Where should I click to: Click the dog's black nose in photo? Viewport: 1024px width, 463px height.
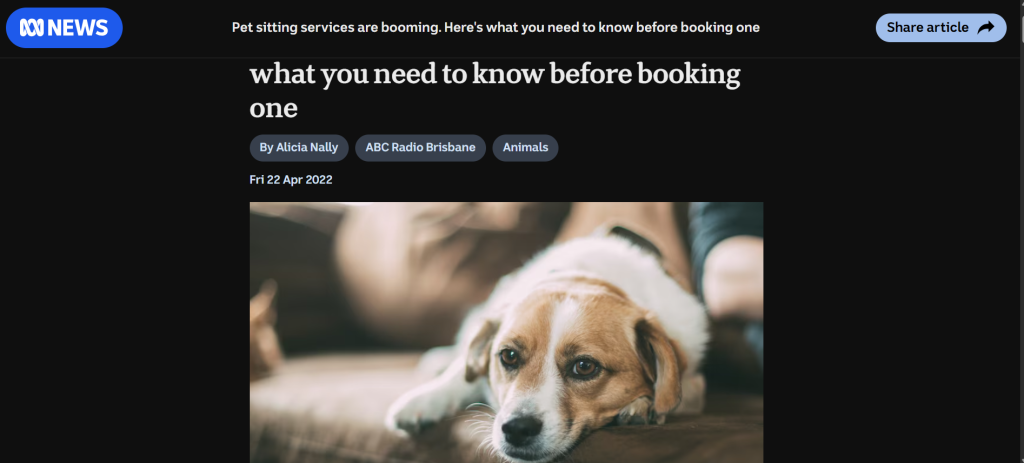[522, 428]
